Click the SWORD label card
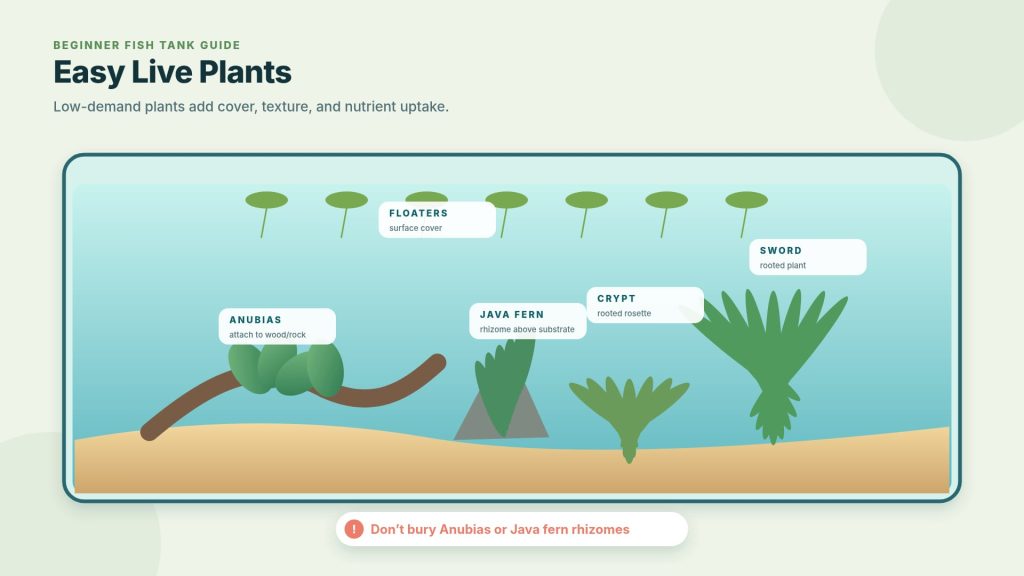Viewport: 1024px width, 576px height. (808, 257)
